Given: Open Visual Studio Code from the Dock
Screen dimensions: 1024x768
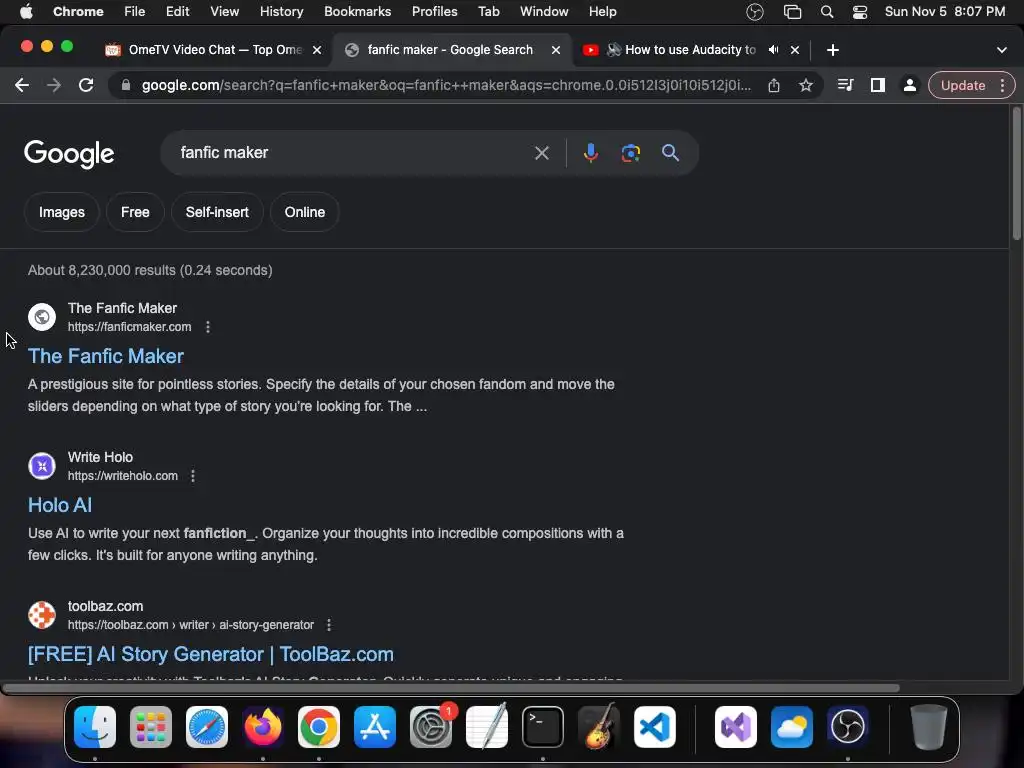Looking at the screenshot, I should [x=655, y=727].
